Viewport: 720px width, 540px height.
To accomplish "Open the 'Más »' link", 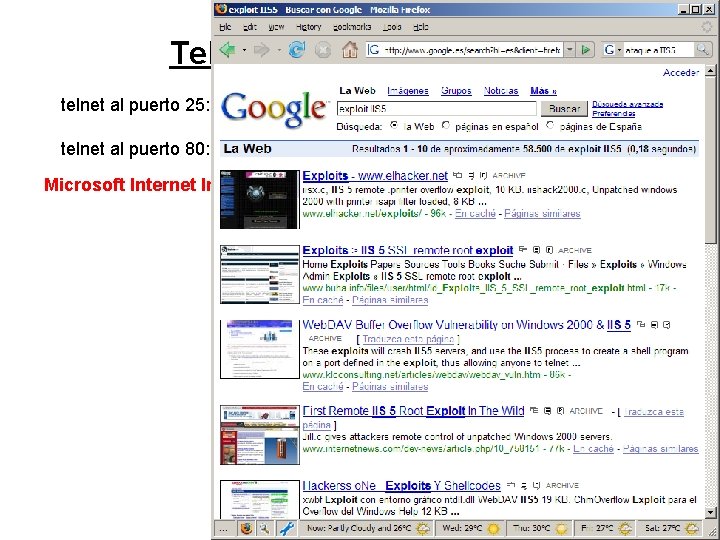I will tap(543, 91).
